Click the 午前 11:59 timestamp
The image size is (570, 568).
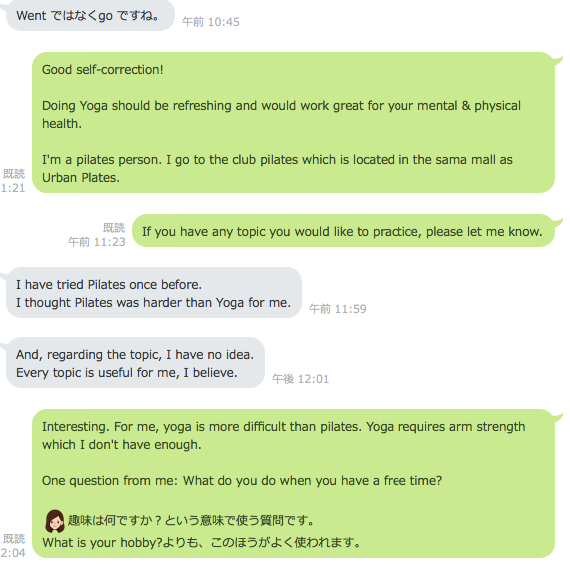(338, 309)
